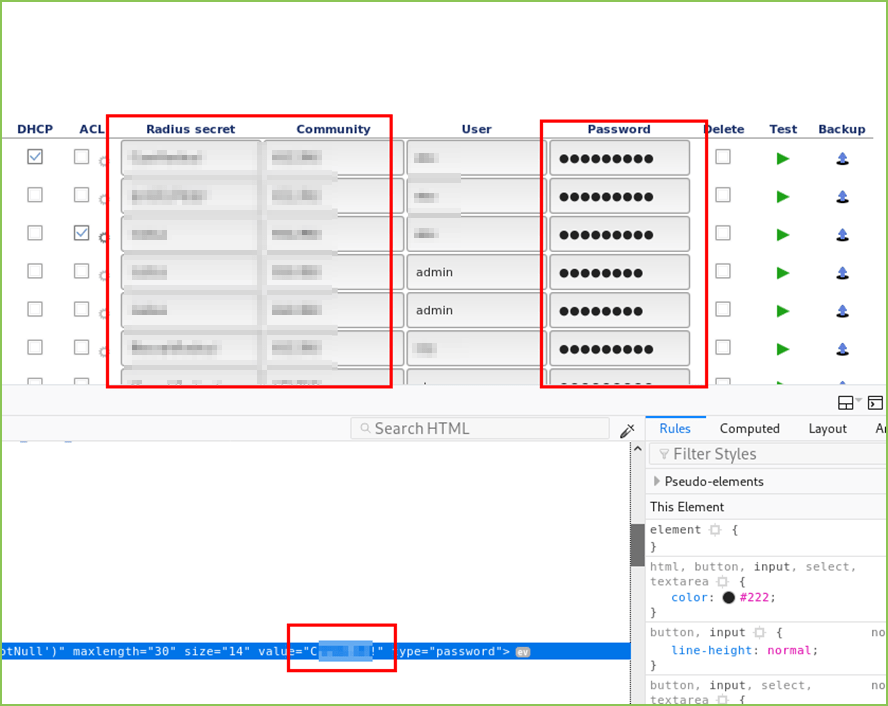888x706 pixels.
Task: Click the selector highlighter next to 'element' rule
Action: click(x=715, y=530)
